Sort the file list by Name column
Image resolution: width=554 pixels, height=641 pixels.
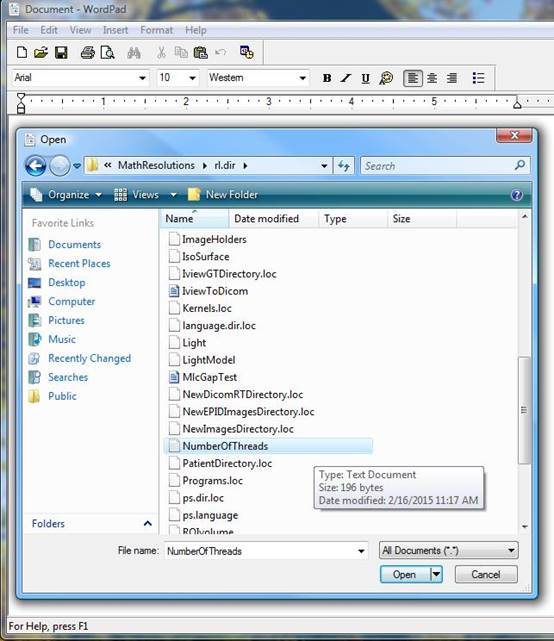coord(194,219)
